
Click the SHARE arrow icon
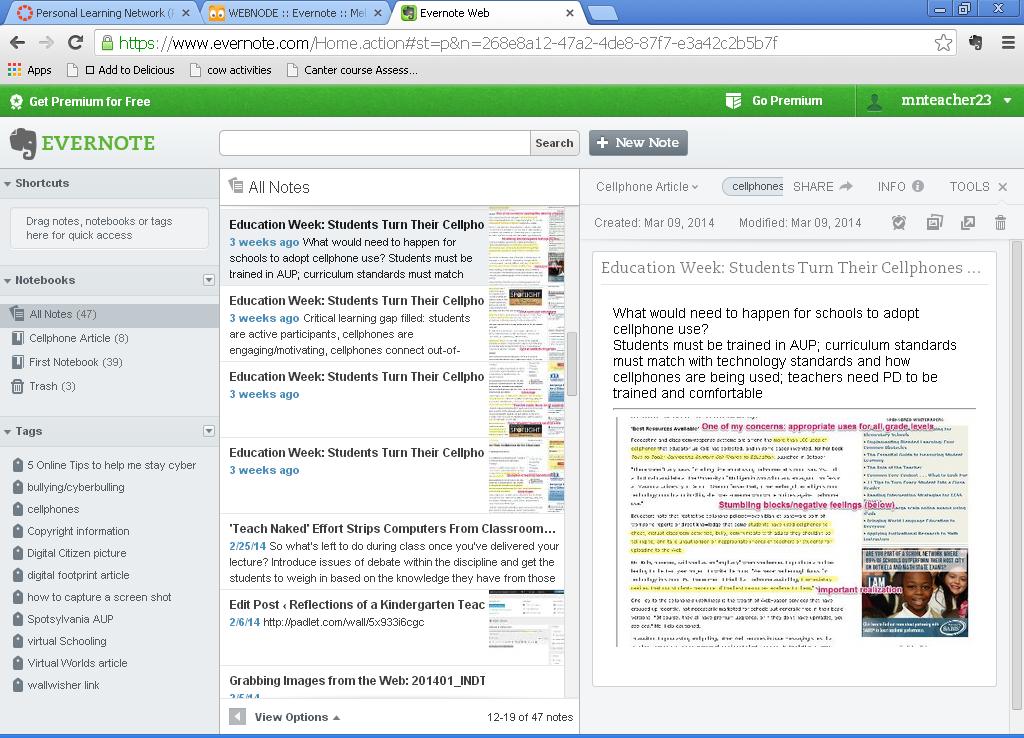(x=846, y=186)
